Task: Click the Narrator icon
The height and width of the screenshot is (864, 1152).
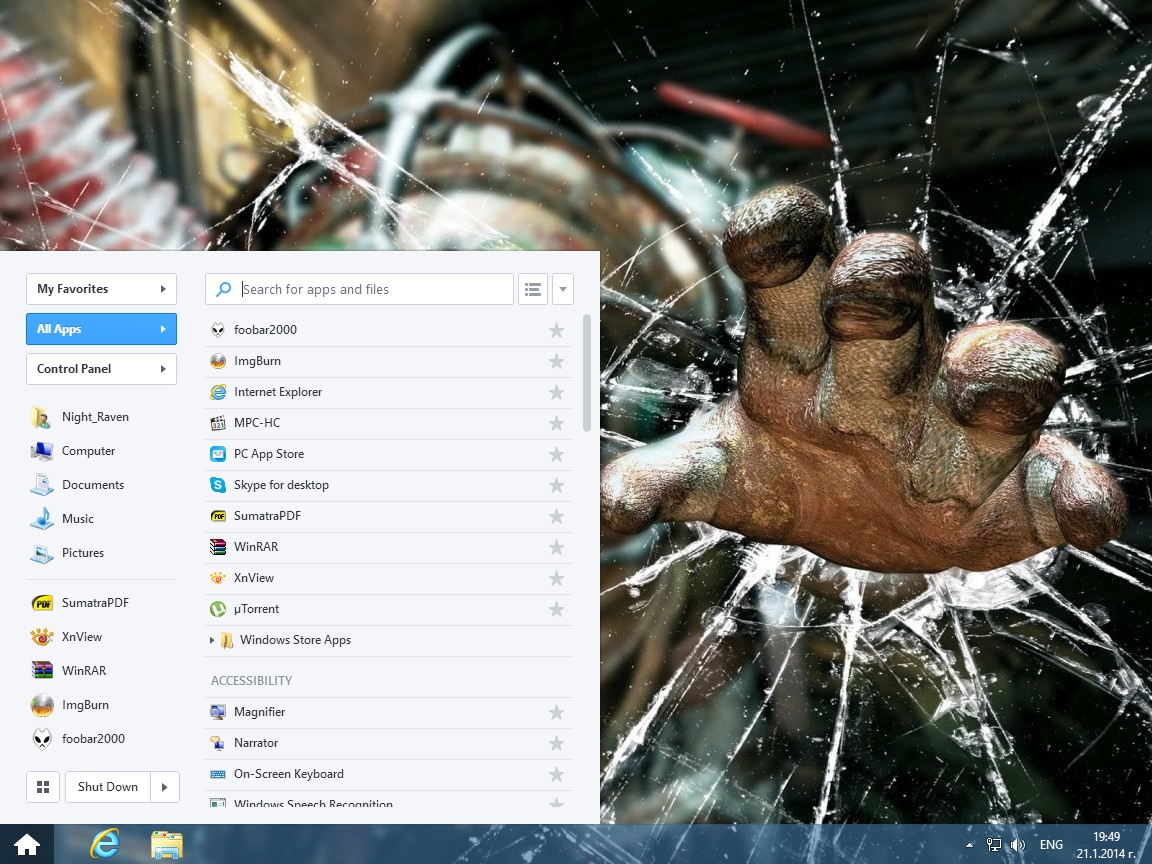Action: [x=218, y=743]
